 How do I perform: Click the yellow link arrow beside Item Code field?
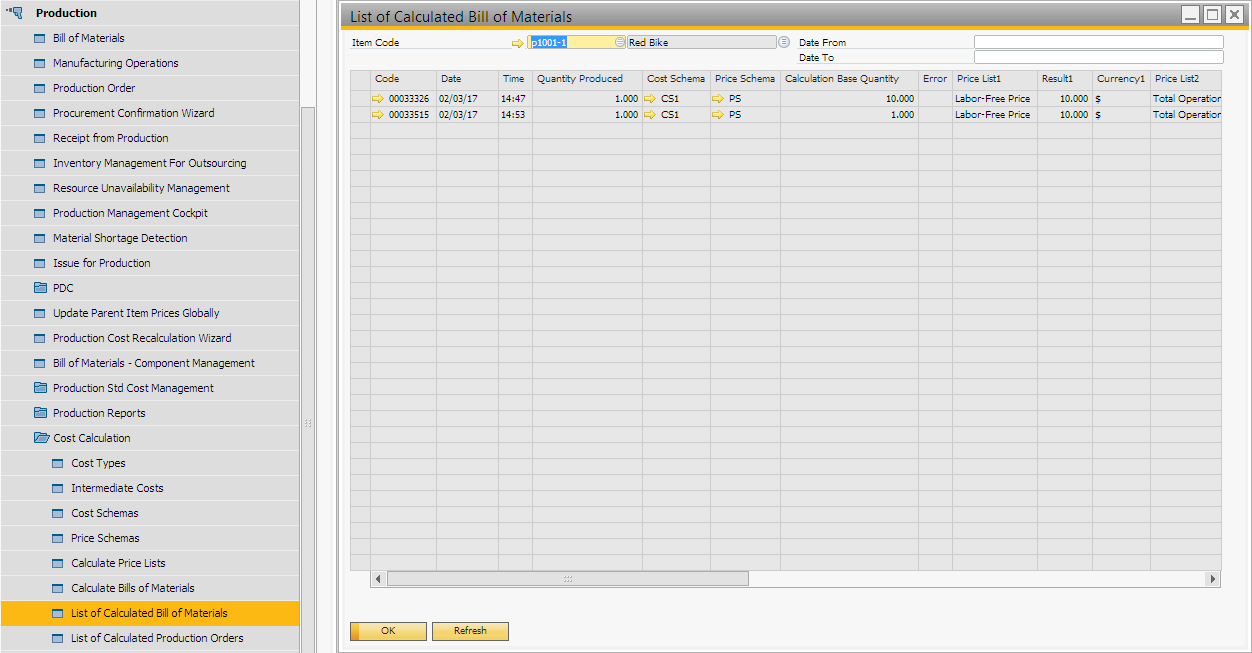point(517,43)
